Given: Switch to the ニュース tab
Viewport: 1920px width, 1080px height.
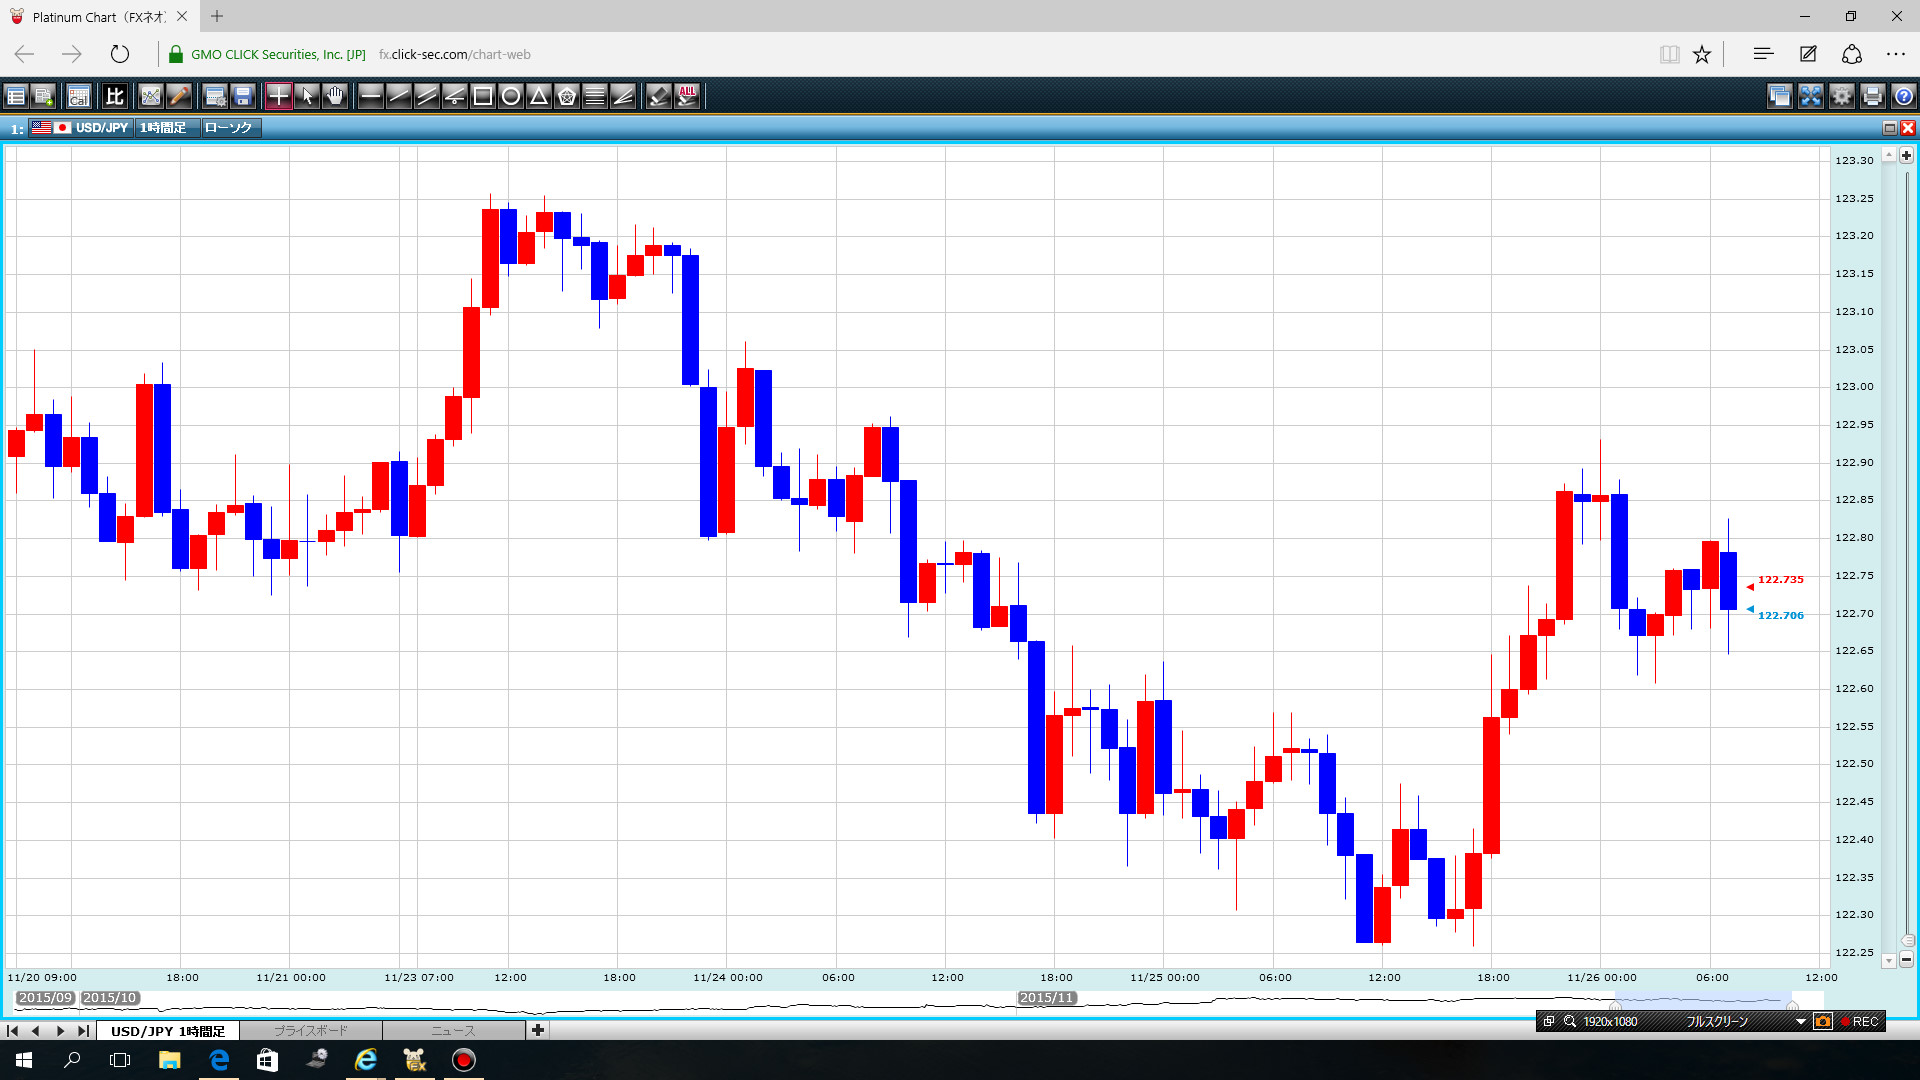Looking at the screenshot, I should click(x=453, y=1030).
